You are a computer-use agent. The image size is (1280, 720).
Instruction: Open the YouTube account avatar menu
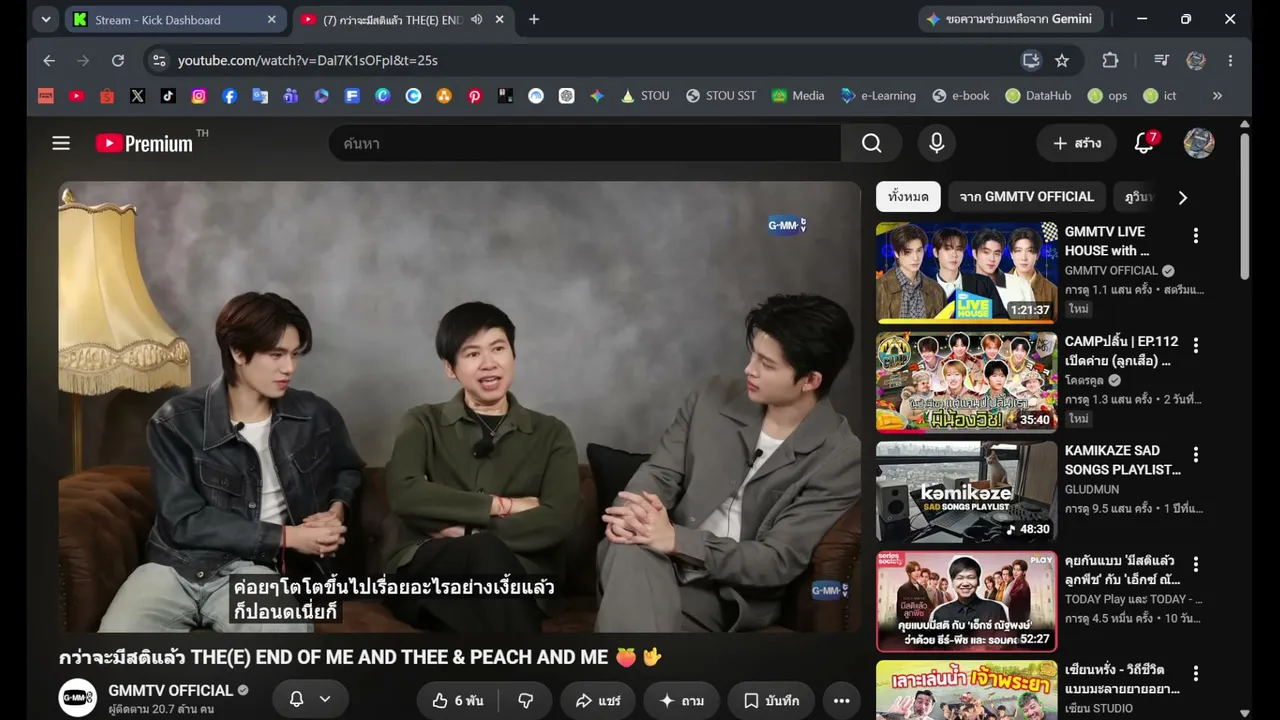(1199, 143)
